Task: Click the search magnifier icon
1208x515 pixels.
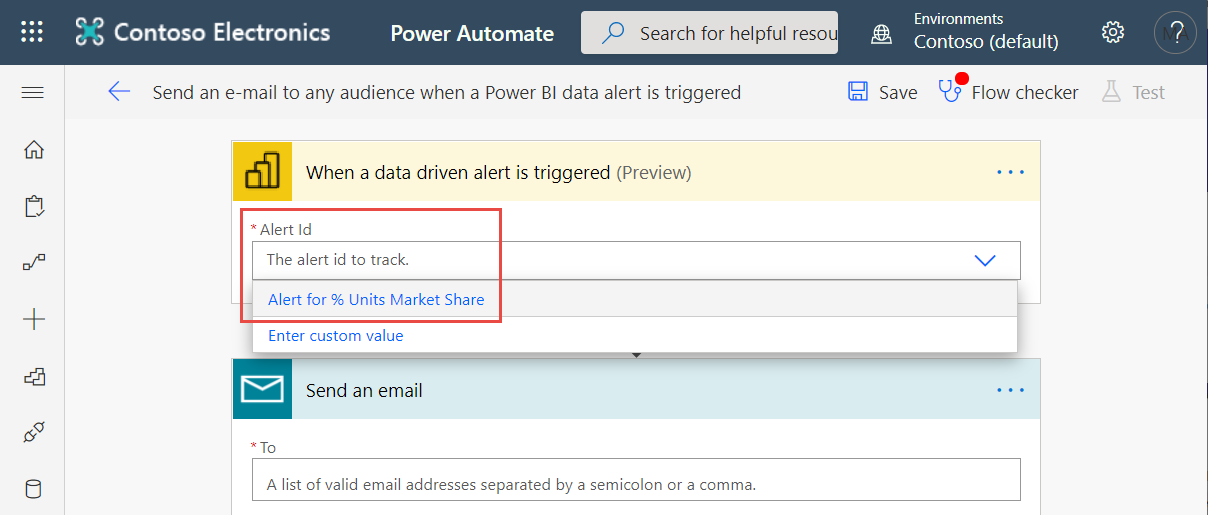Action: pyautogui.click(x=614, y=33)
